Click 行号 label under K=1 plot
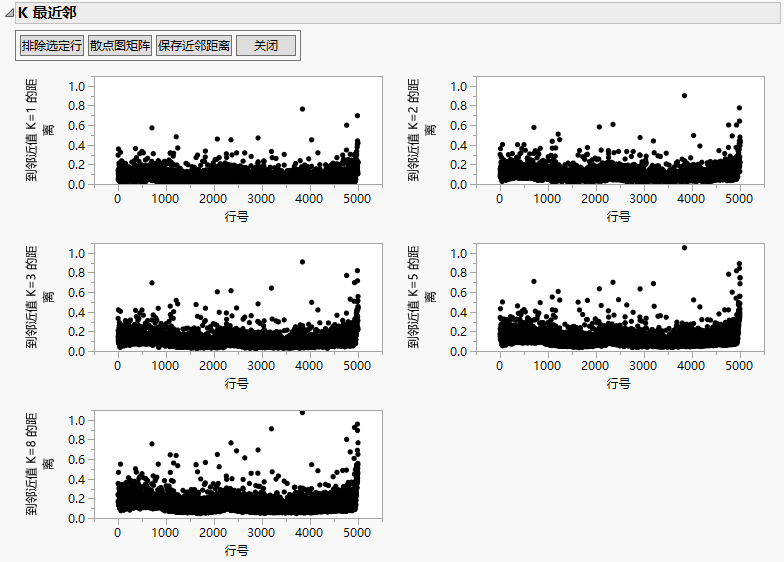This screenshot has height=562, width=784. tap(236, 216)
